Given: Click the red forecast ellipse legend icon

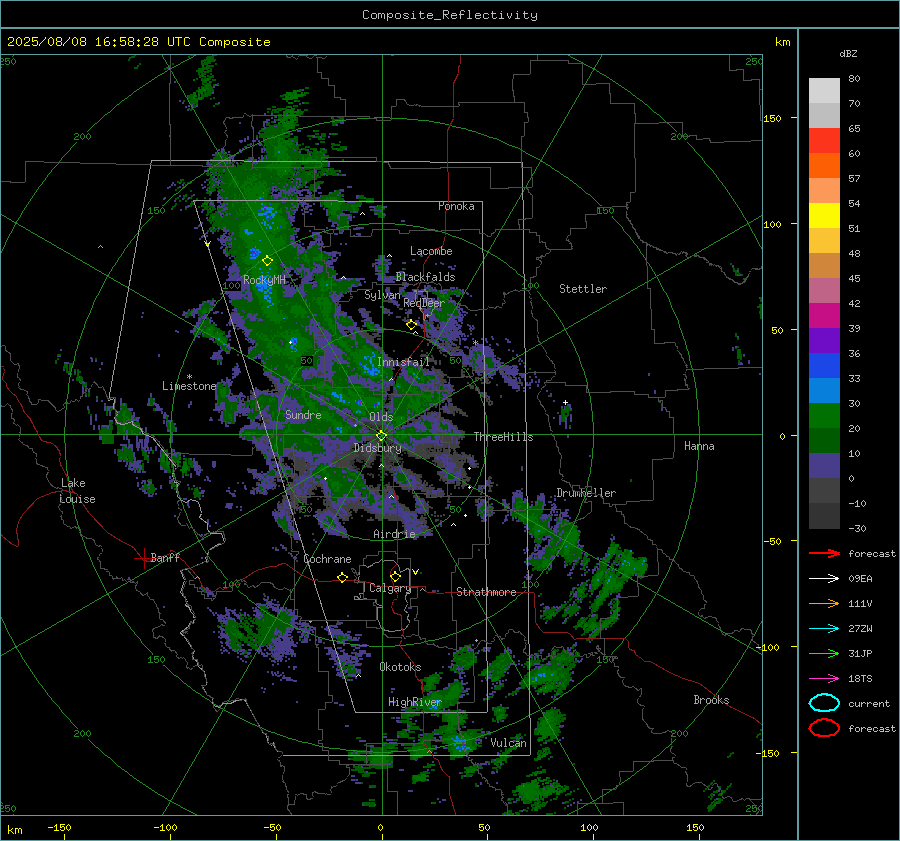Looking at the screenshot, I should 824,728.
